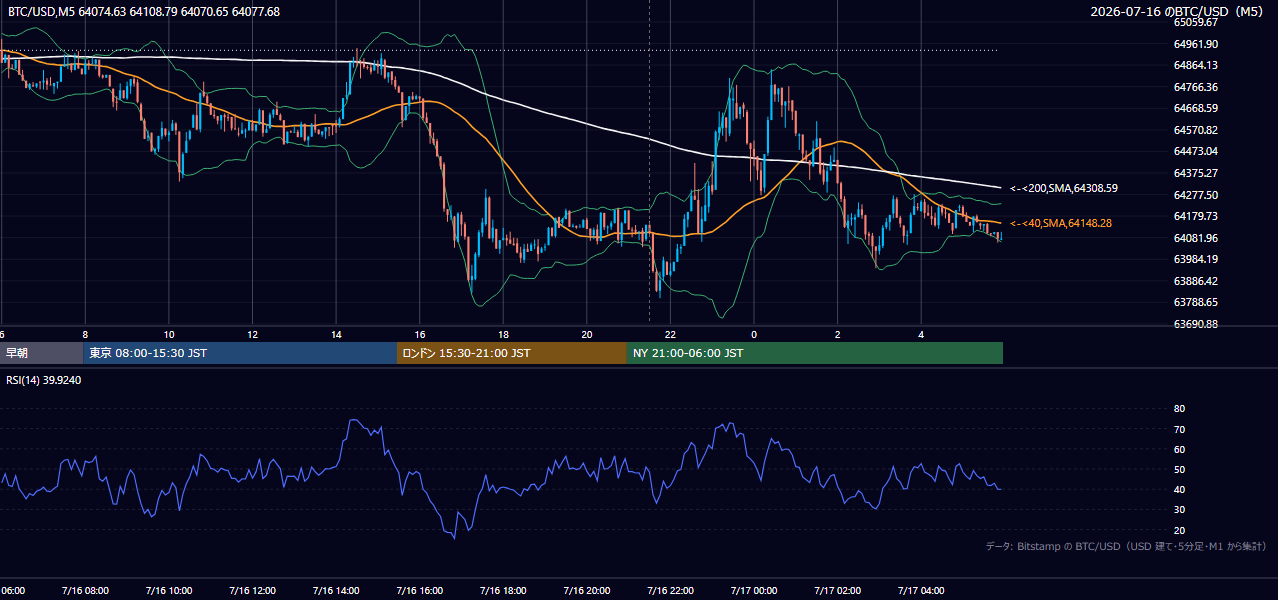Click the price axis value 64473.04
1278x600 pixels.
pos(1195,151)
